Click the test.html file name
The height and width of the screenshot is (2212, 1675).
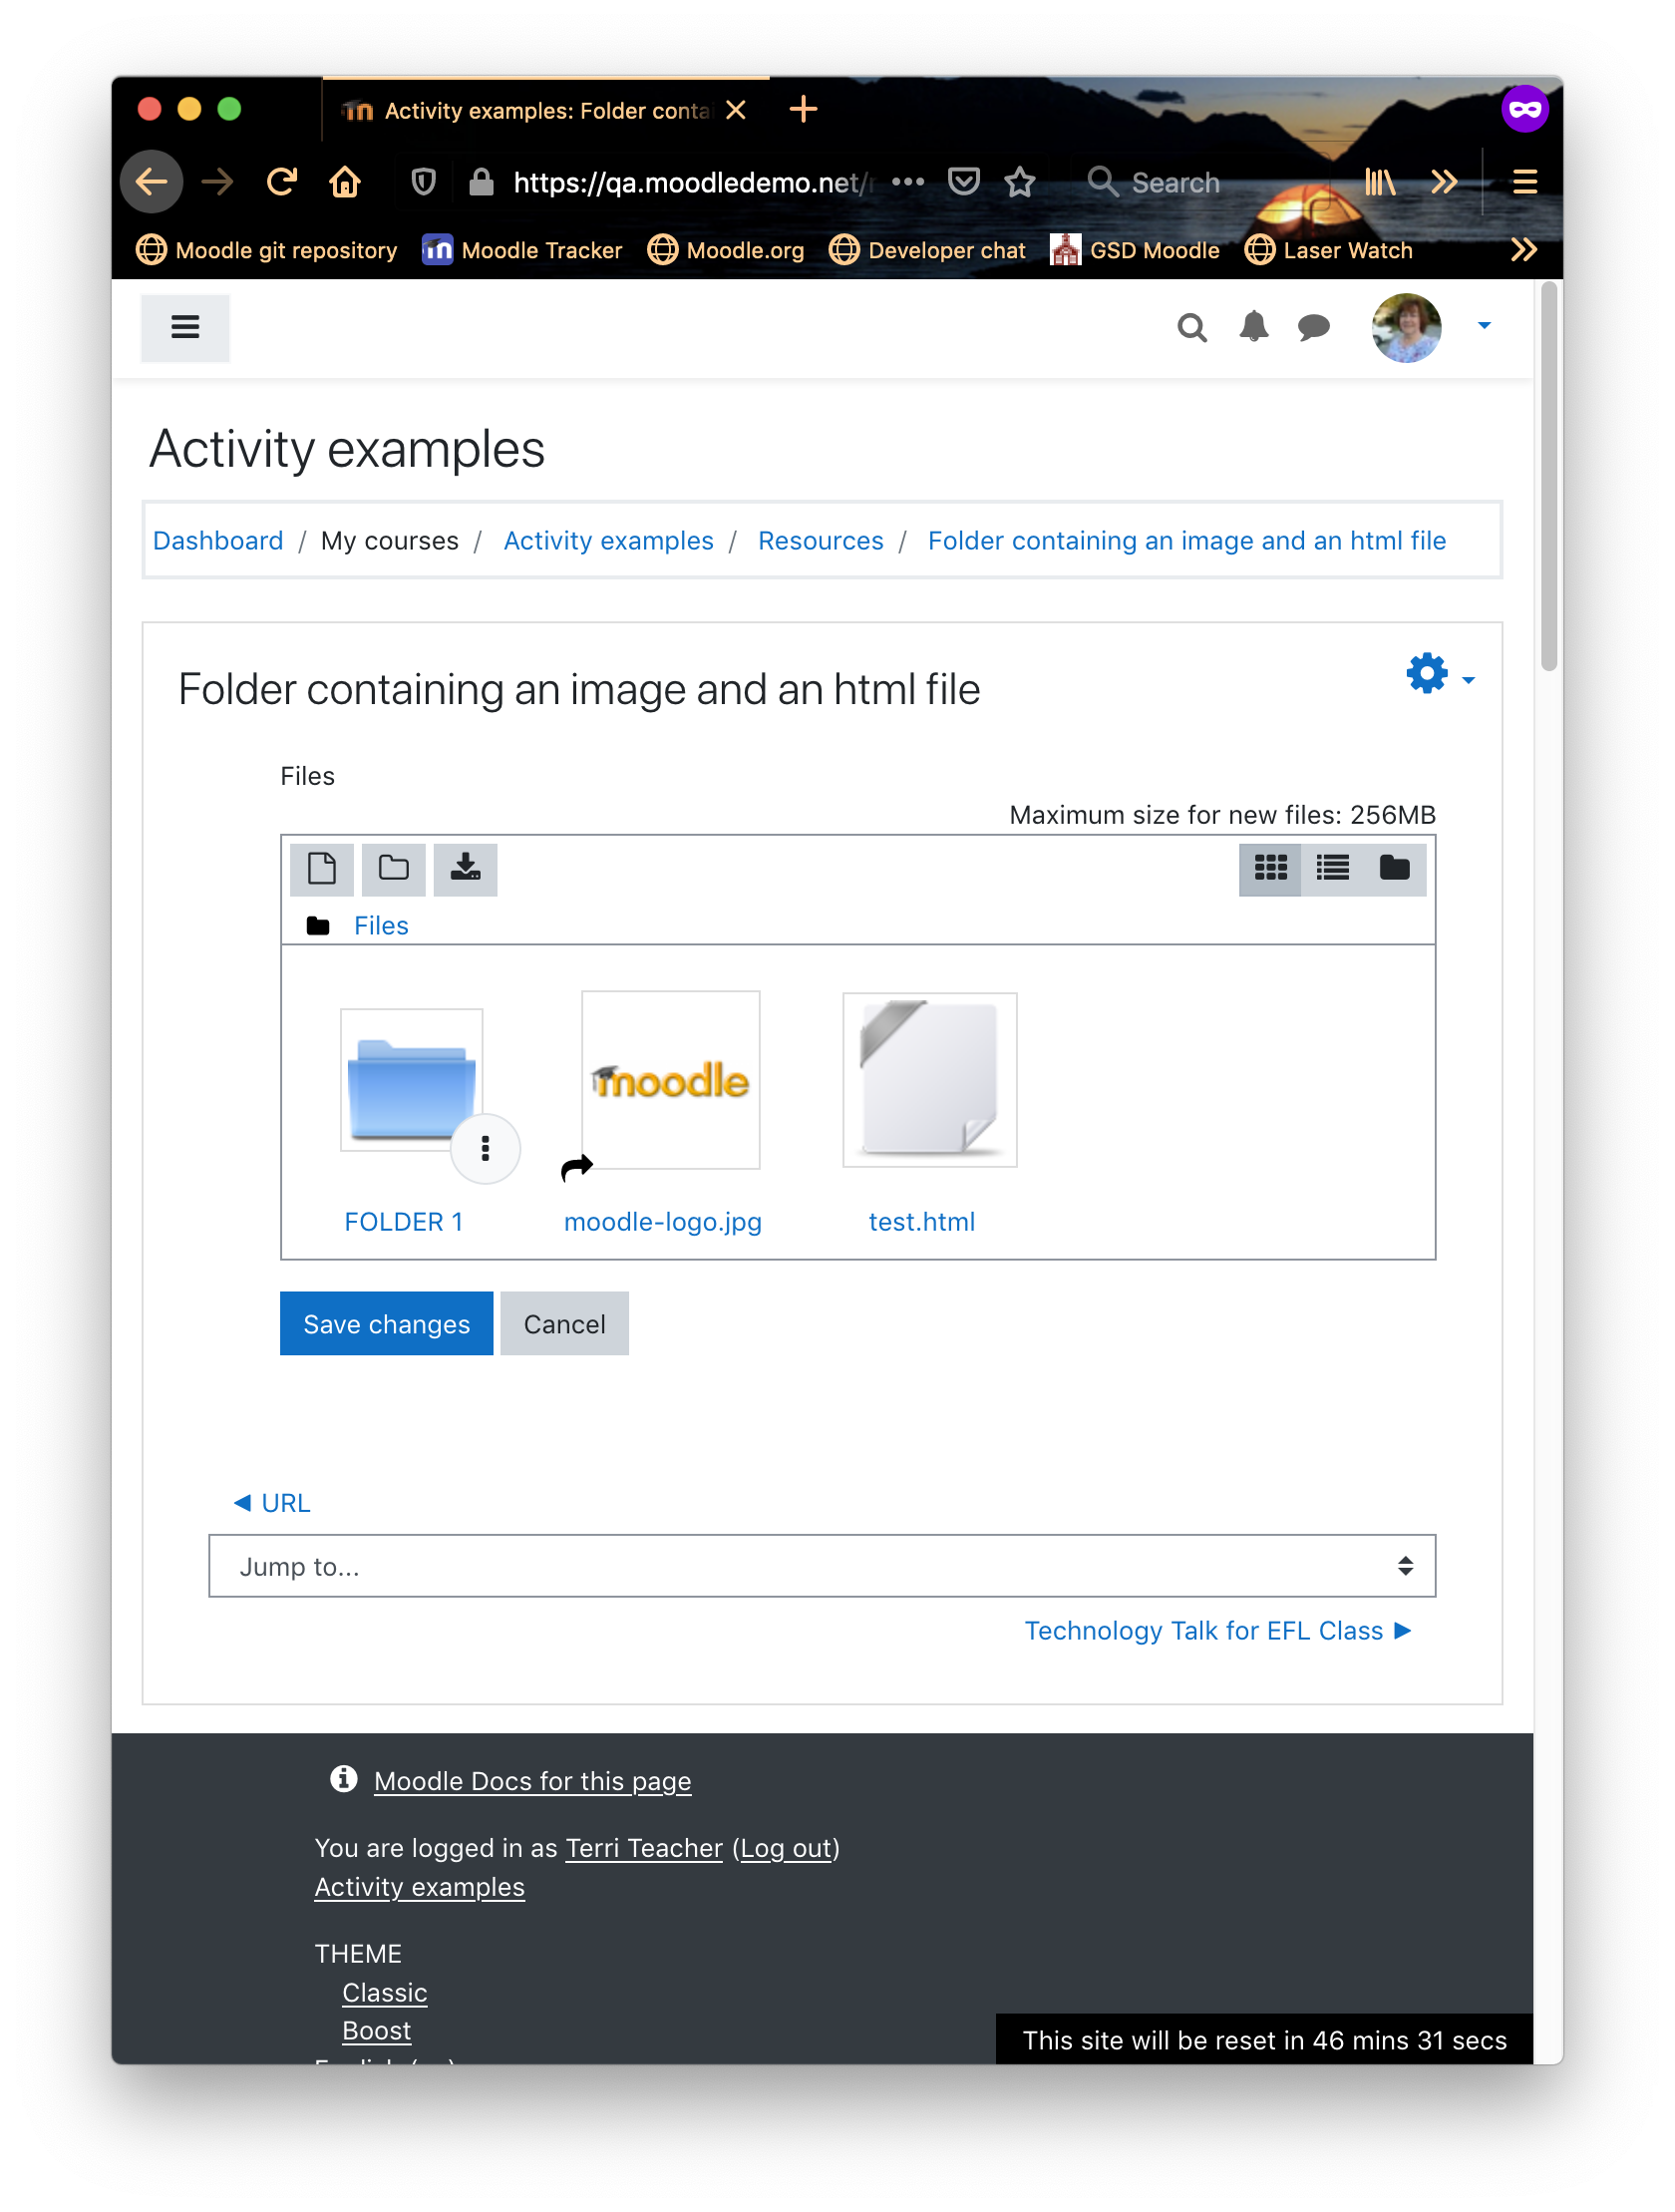coord(921,1221)
